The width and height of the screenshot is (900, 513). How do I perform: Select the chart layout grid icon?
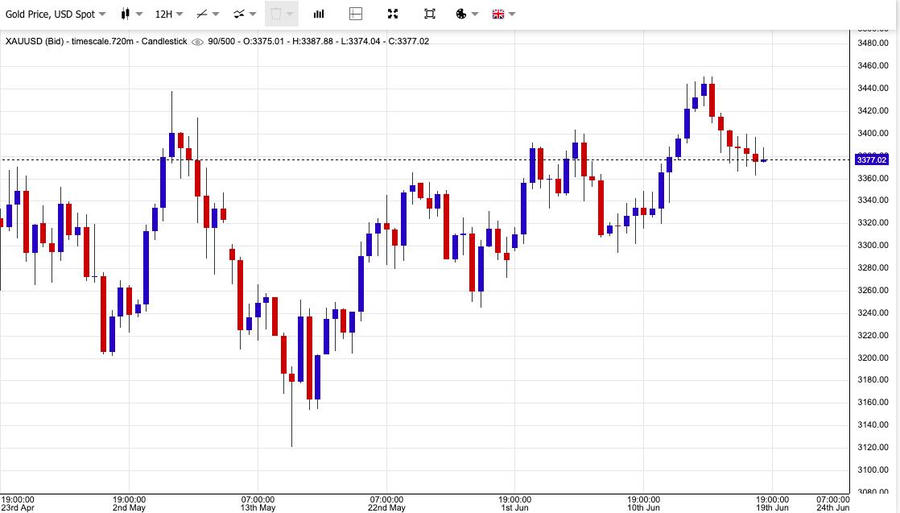tap(356, 14)
